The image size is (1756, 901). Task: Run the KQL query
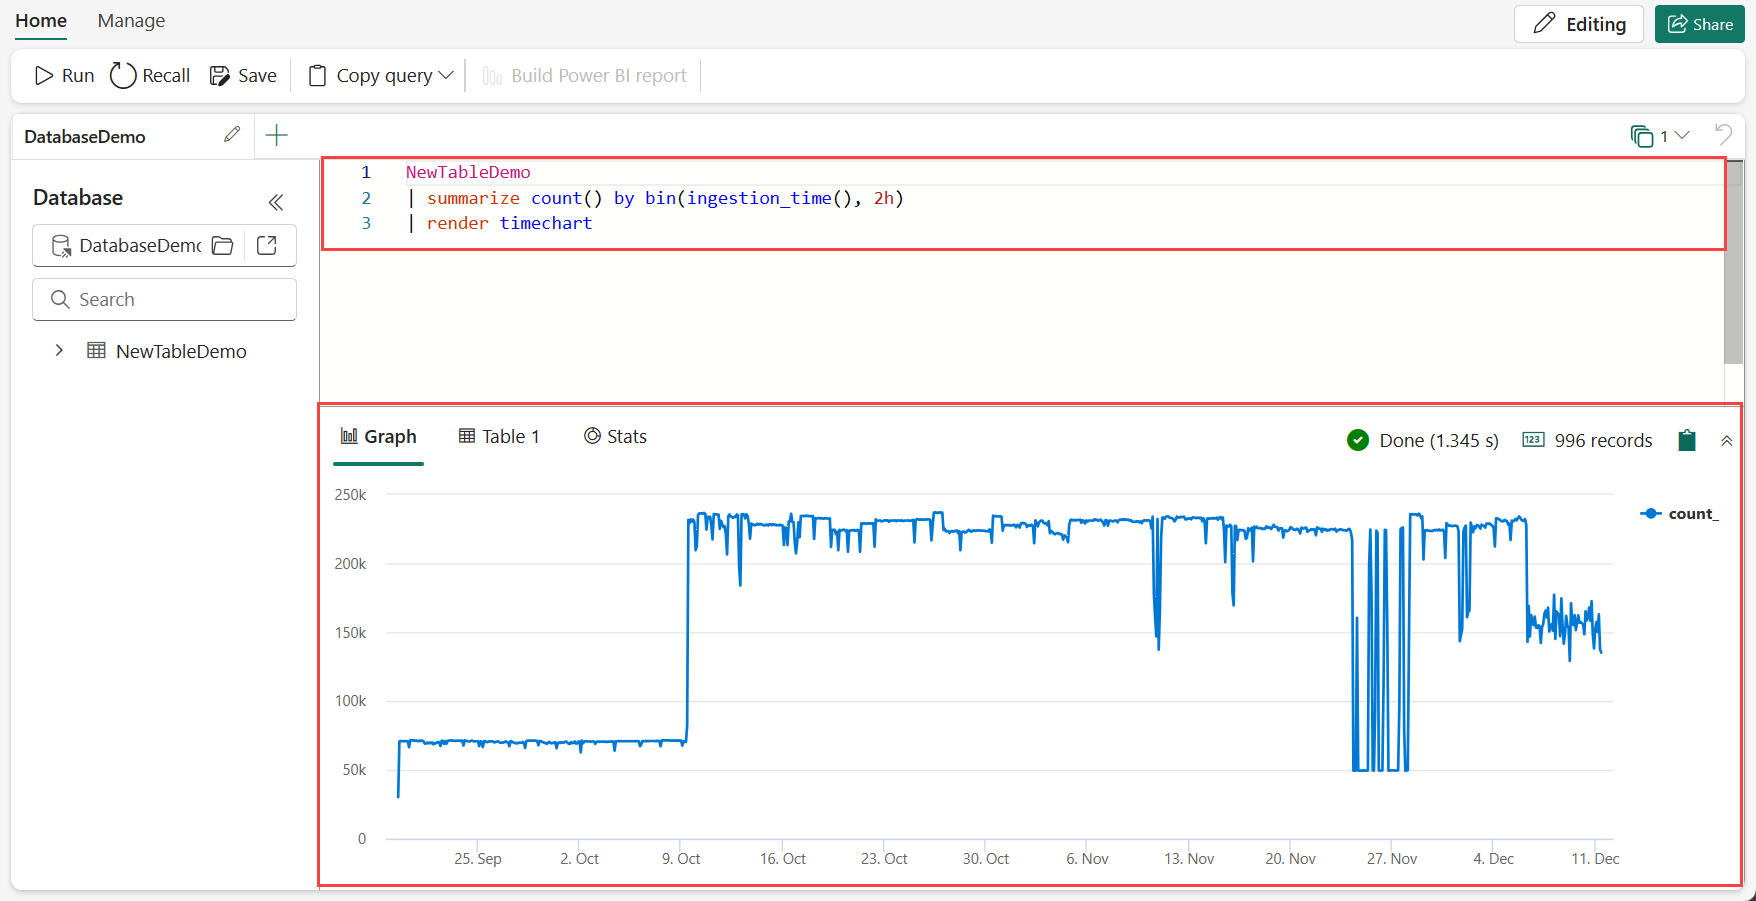[64, 76]
